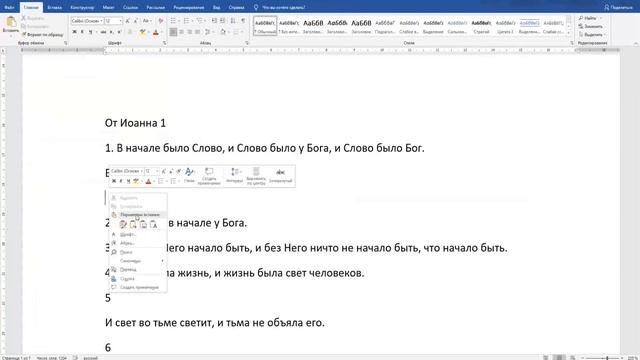Viewport: 640px width, 360px height.
Task: Click Стили icon in mini toolbar
Action: (189, 175)
